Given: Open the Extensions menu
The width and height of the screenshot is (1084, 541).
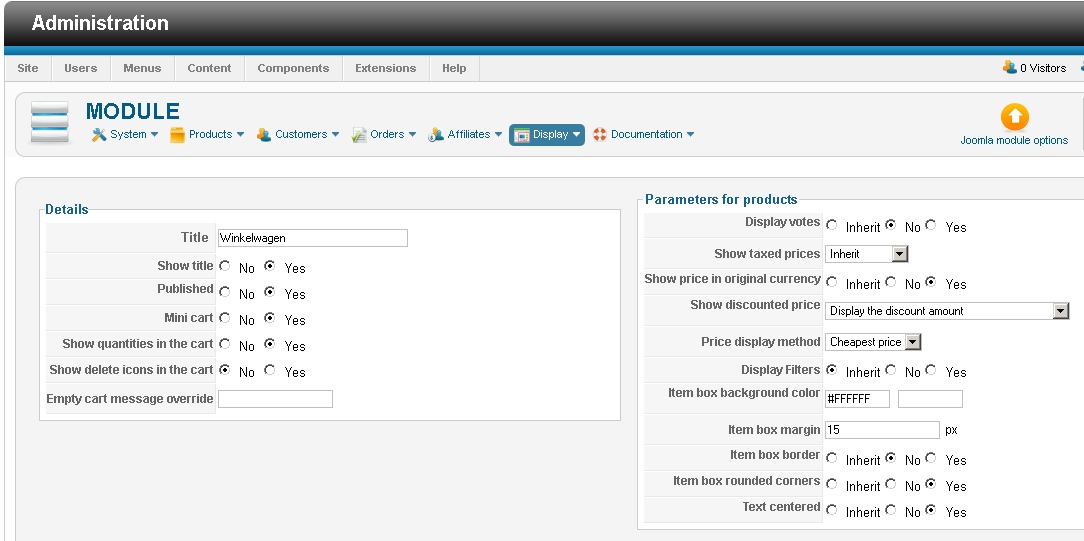Looking at the screenshot, I should (x=385, y=68).
